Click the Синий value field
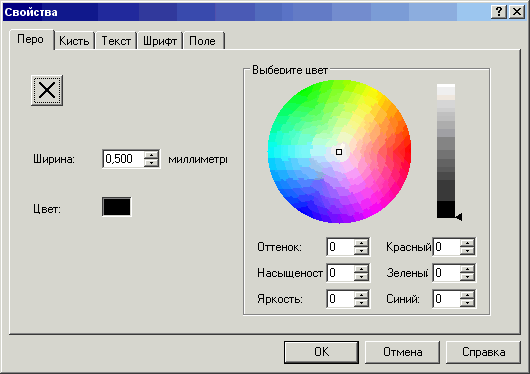 (447, 299)
